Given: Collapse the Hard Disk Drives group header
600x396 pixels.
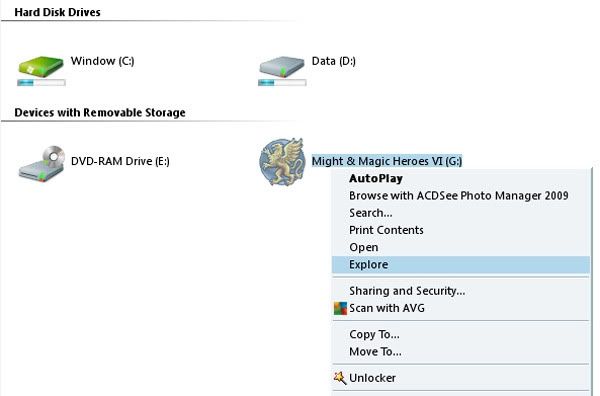Looking at the screenshot, I should pyautogui.click(x=57, y=12).
